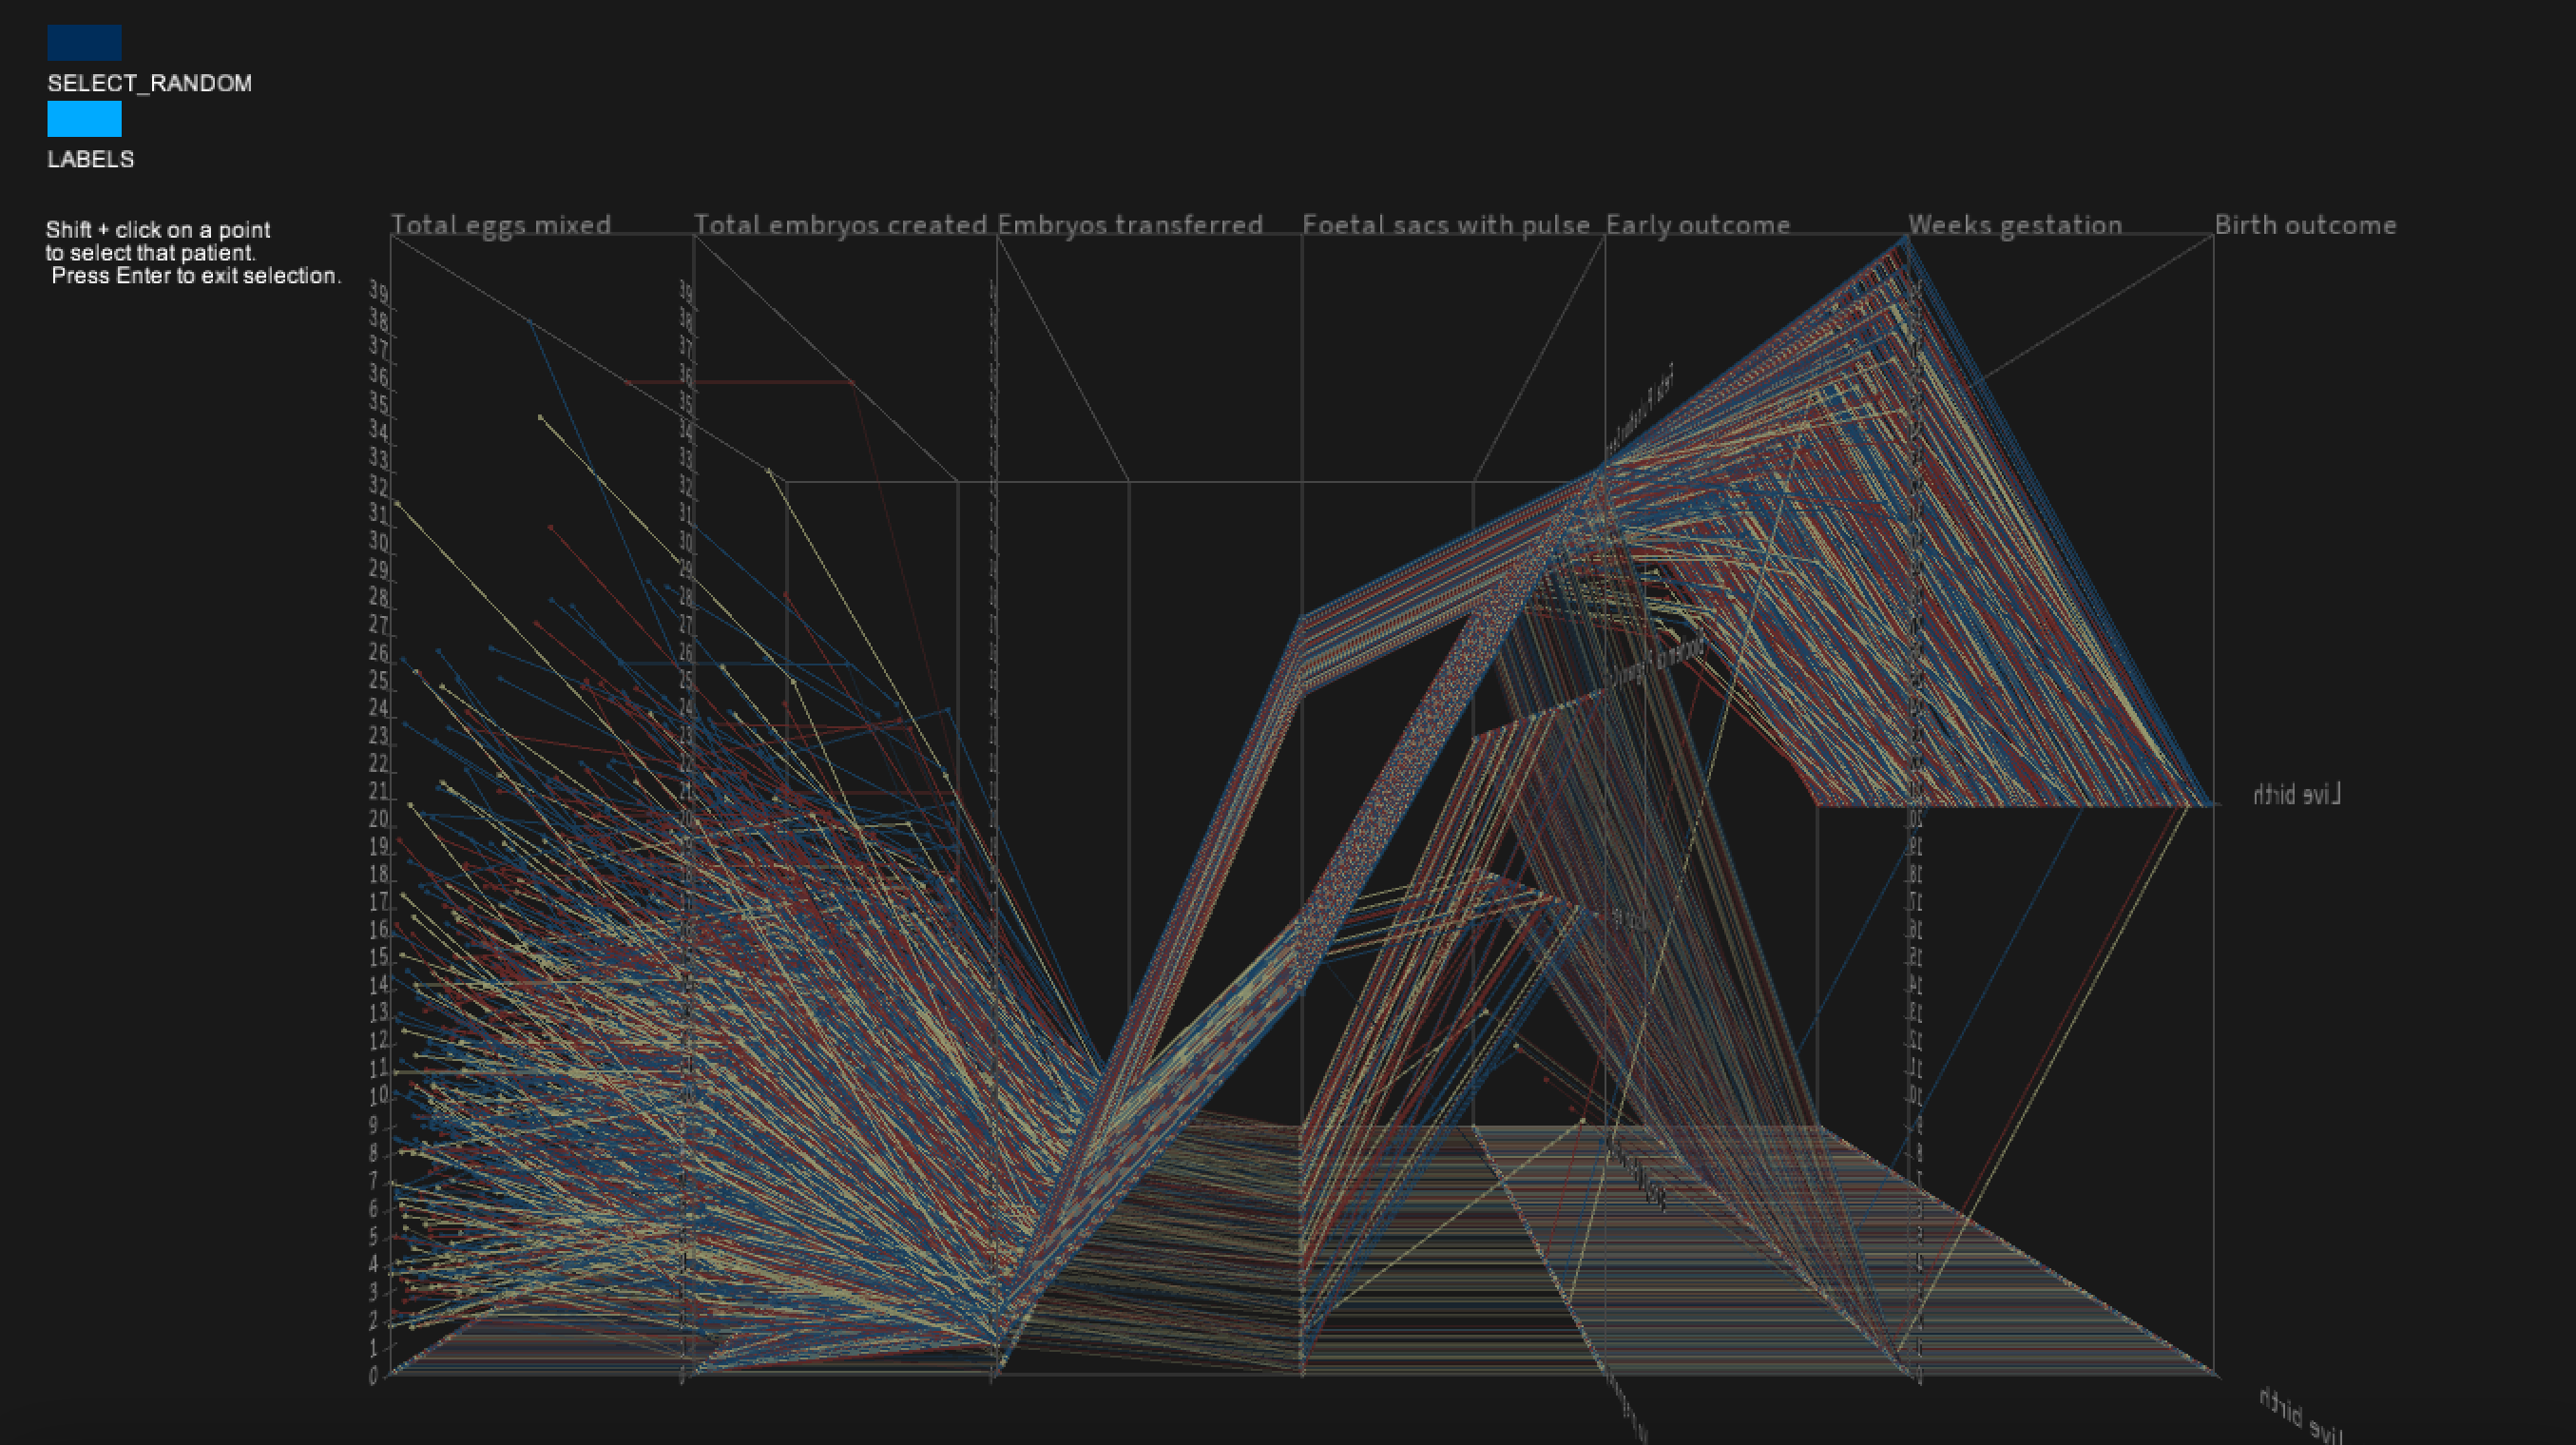
Task: Toggle the bright blue LABELS button
Action: pyautogui.click(x=84, y=119)
